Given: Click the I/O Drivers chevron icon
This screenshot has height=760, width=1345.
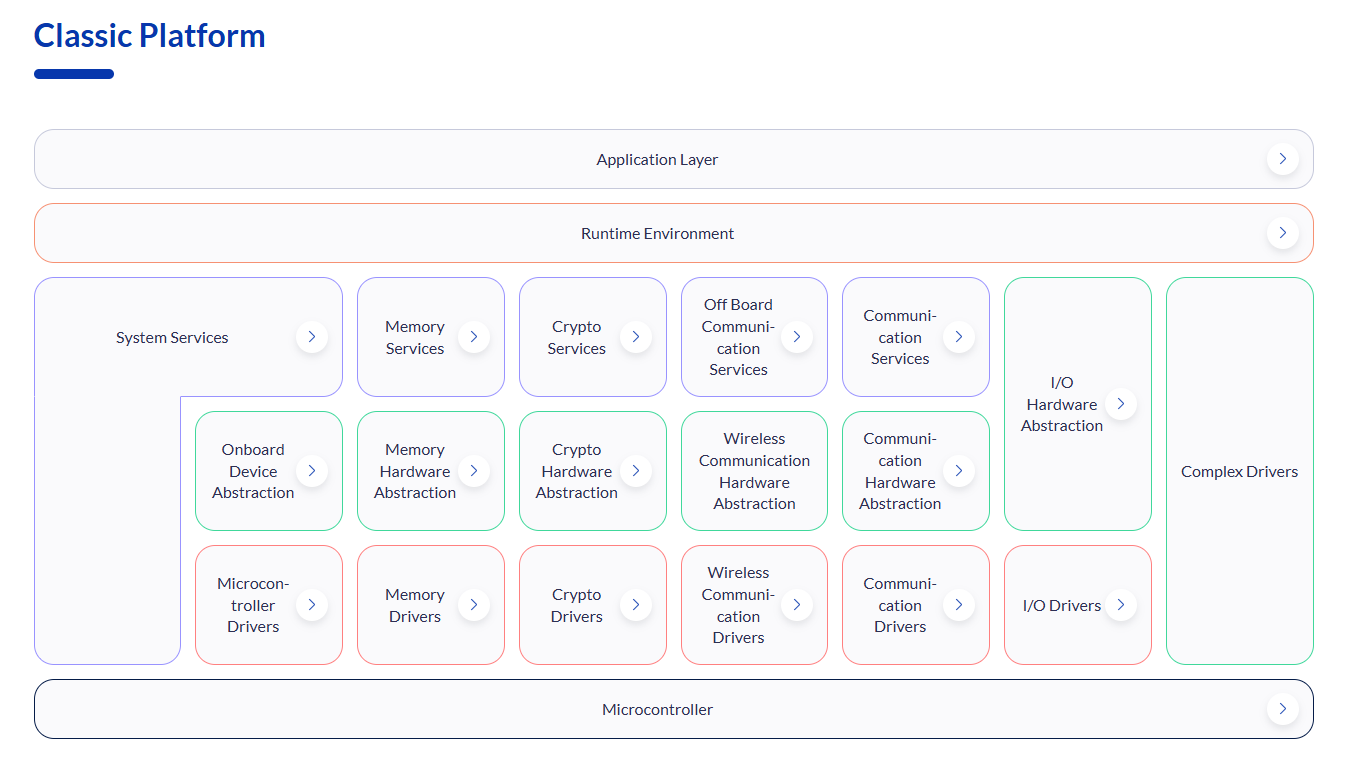Looking at the screenshot, I should point(1121,605).
